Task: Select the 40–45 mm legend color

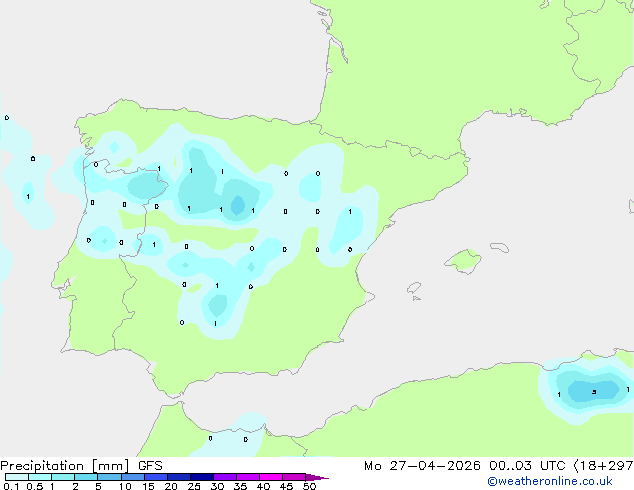Action: [x=271, y=477]
